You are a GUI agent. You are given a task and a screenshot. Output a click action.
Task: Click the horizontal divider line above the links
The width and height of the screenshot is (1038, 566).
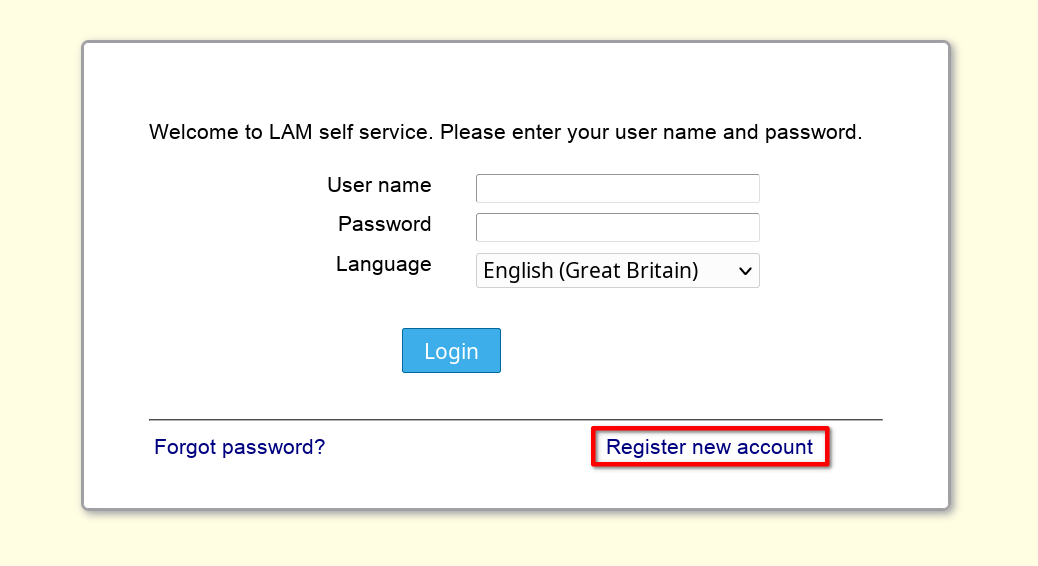[515, 420]
